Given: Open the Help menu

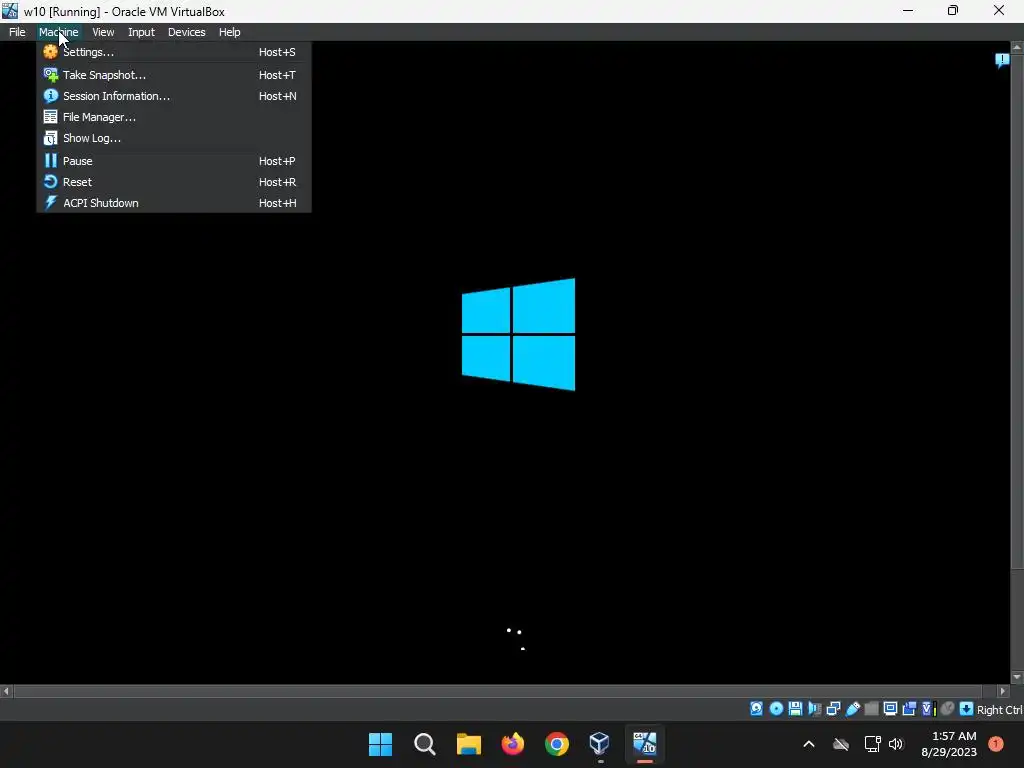Looking at the screenshot, I should tap(229, 32).
